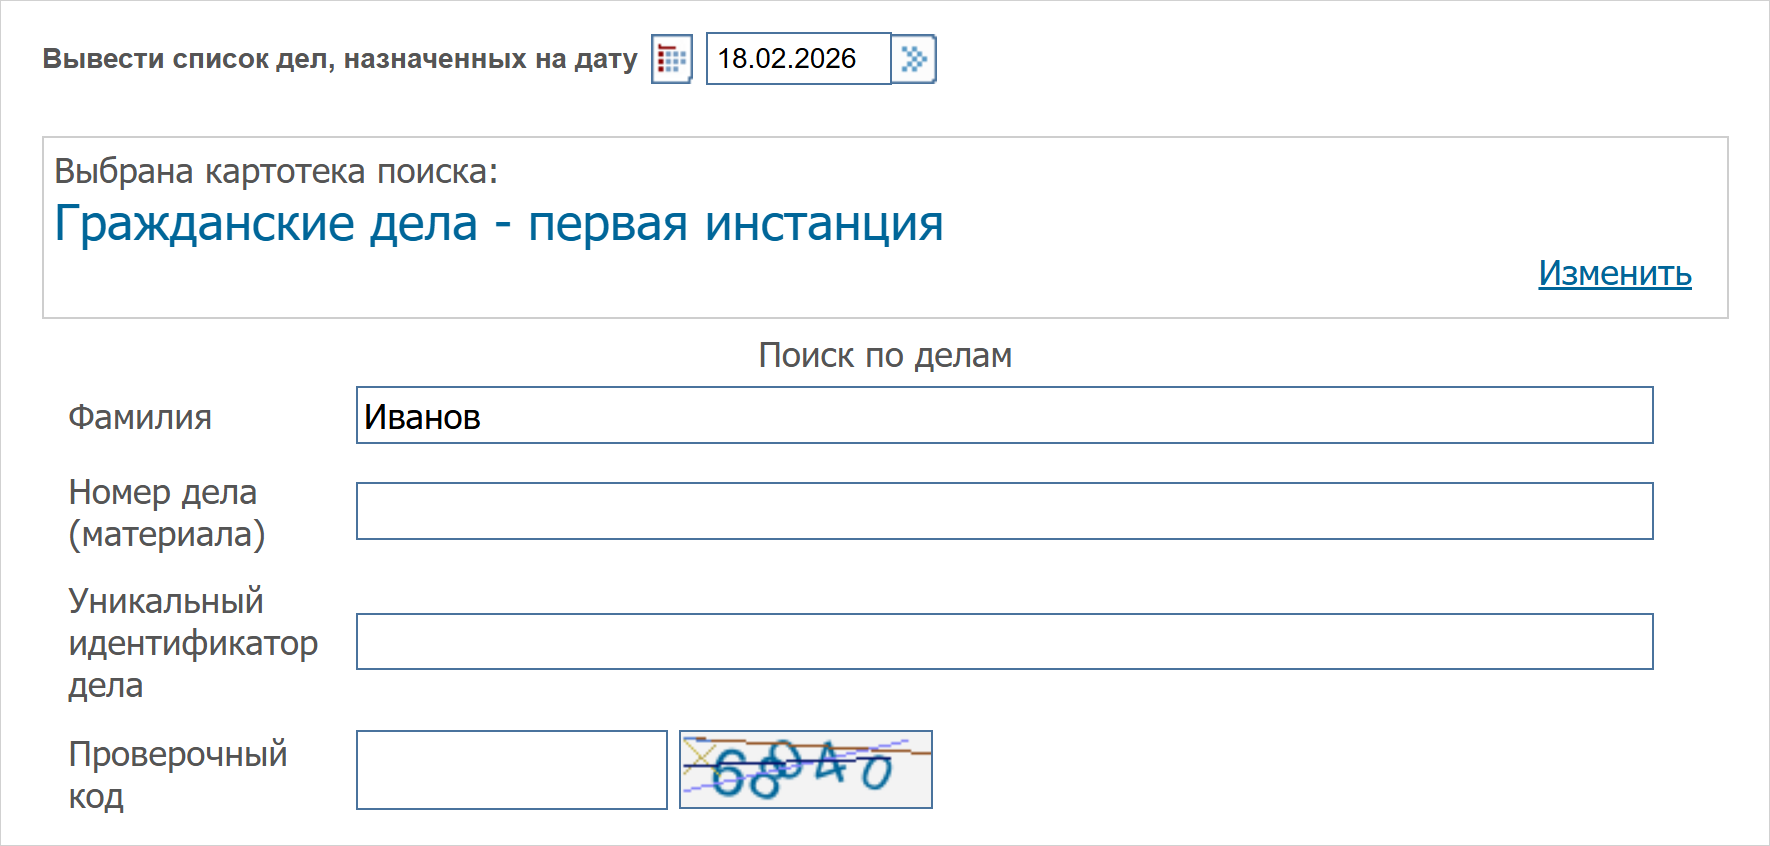Focus the date field showing 18.02.2026
1770x846 pixels.
(797, 59)
